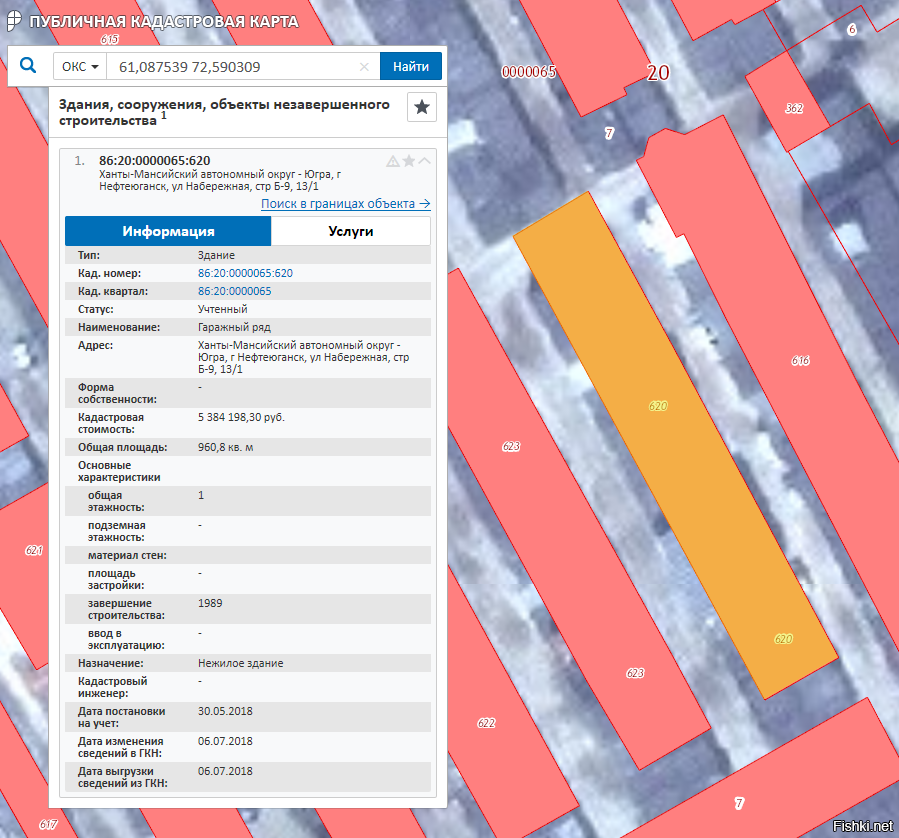Viewport: 899px width, 838px height.
Task: Click the Здания, сооружения results heading
Action: click(x=224, y=112)
